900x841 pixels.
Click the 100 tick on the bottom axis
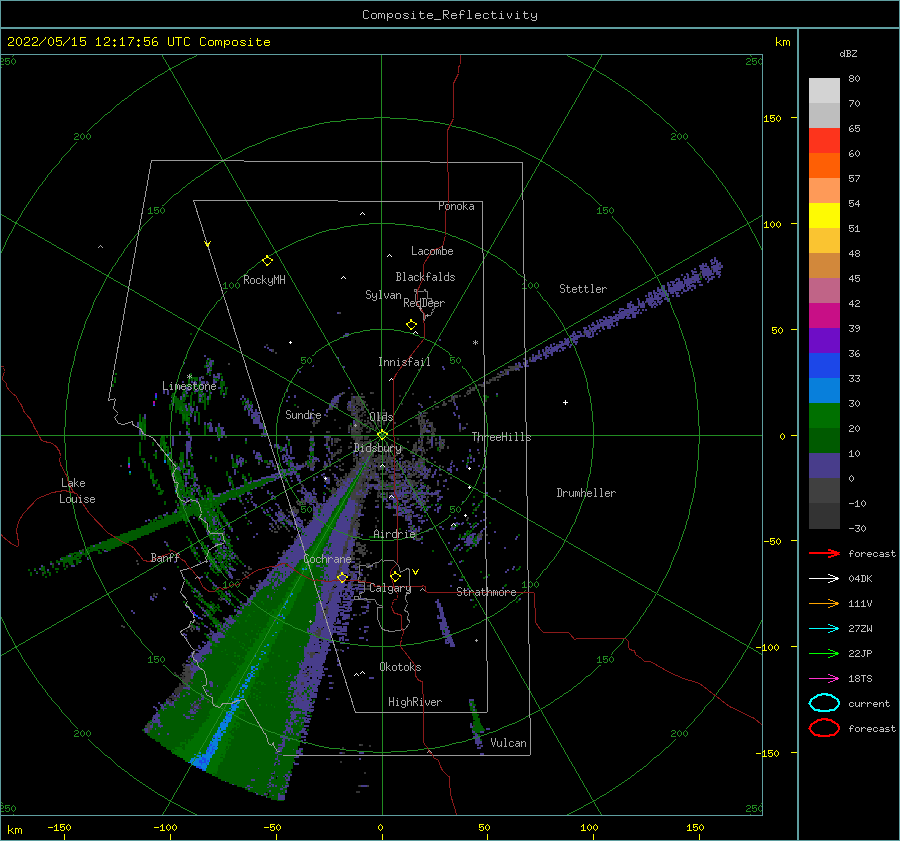click(589, 827)
